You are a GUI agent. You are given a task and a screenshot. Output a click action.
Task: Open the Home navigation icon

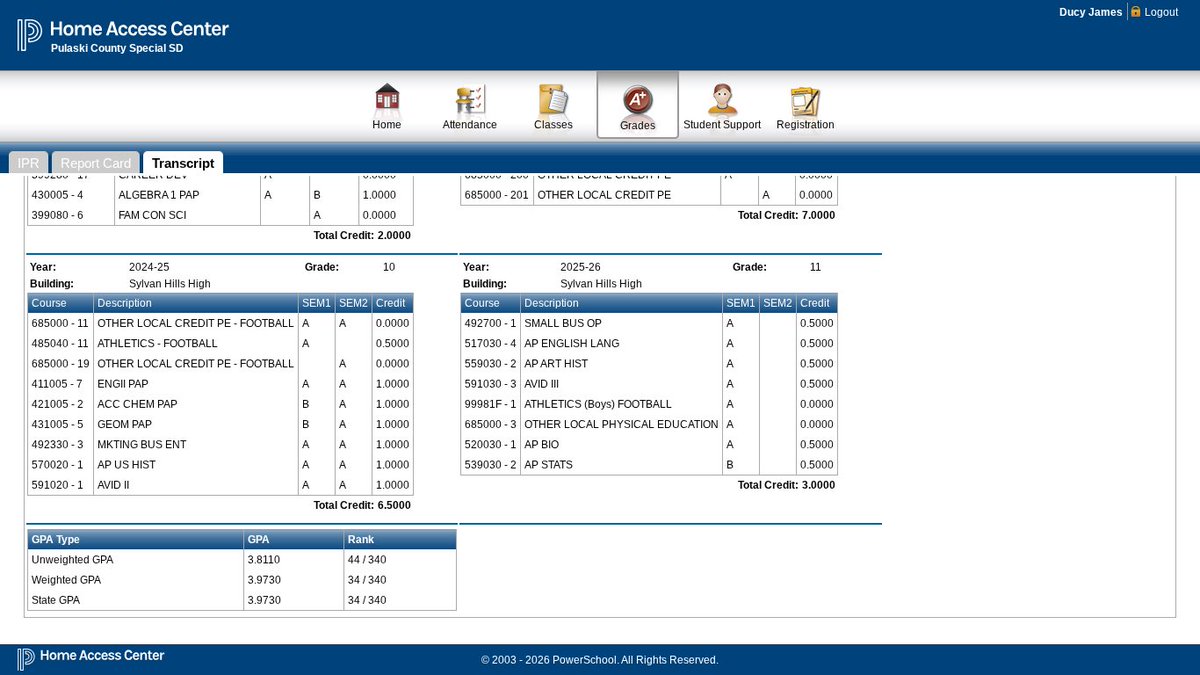(386, 99)
